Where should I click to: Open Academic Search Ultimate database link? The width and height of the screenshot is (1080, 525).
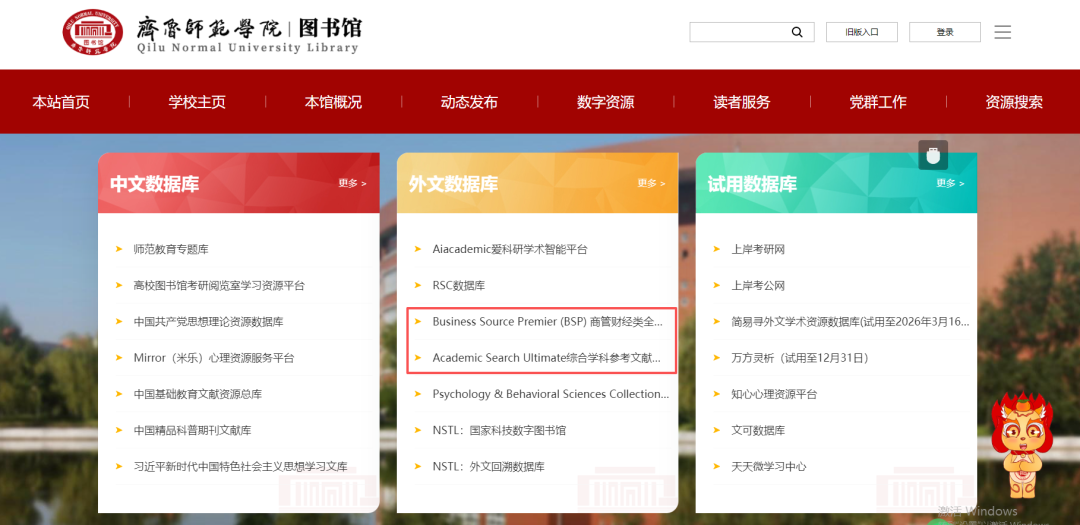[x=546, y=358]
